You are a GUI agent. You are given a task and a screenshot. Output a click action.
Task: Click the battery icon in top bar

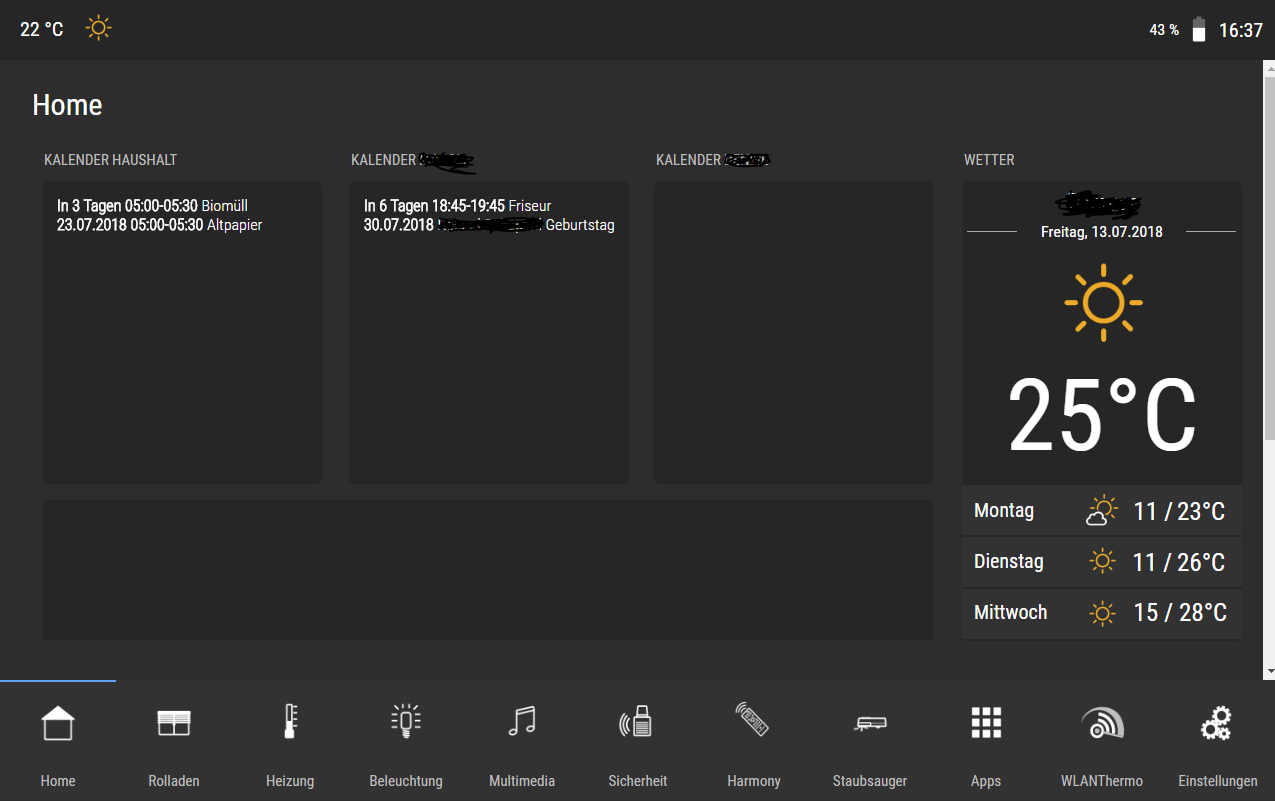tap(1199, 30)
